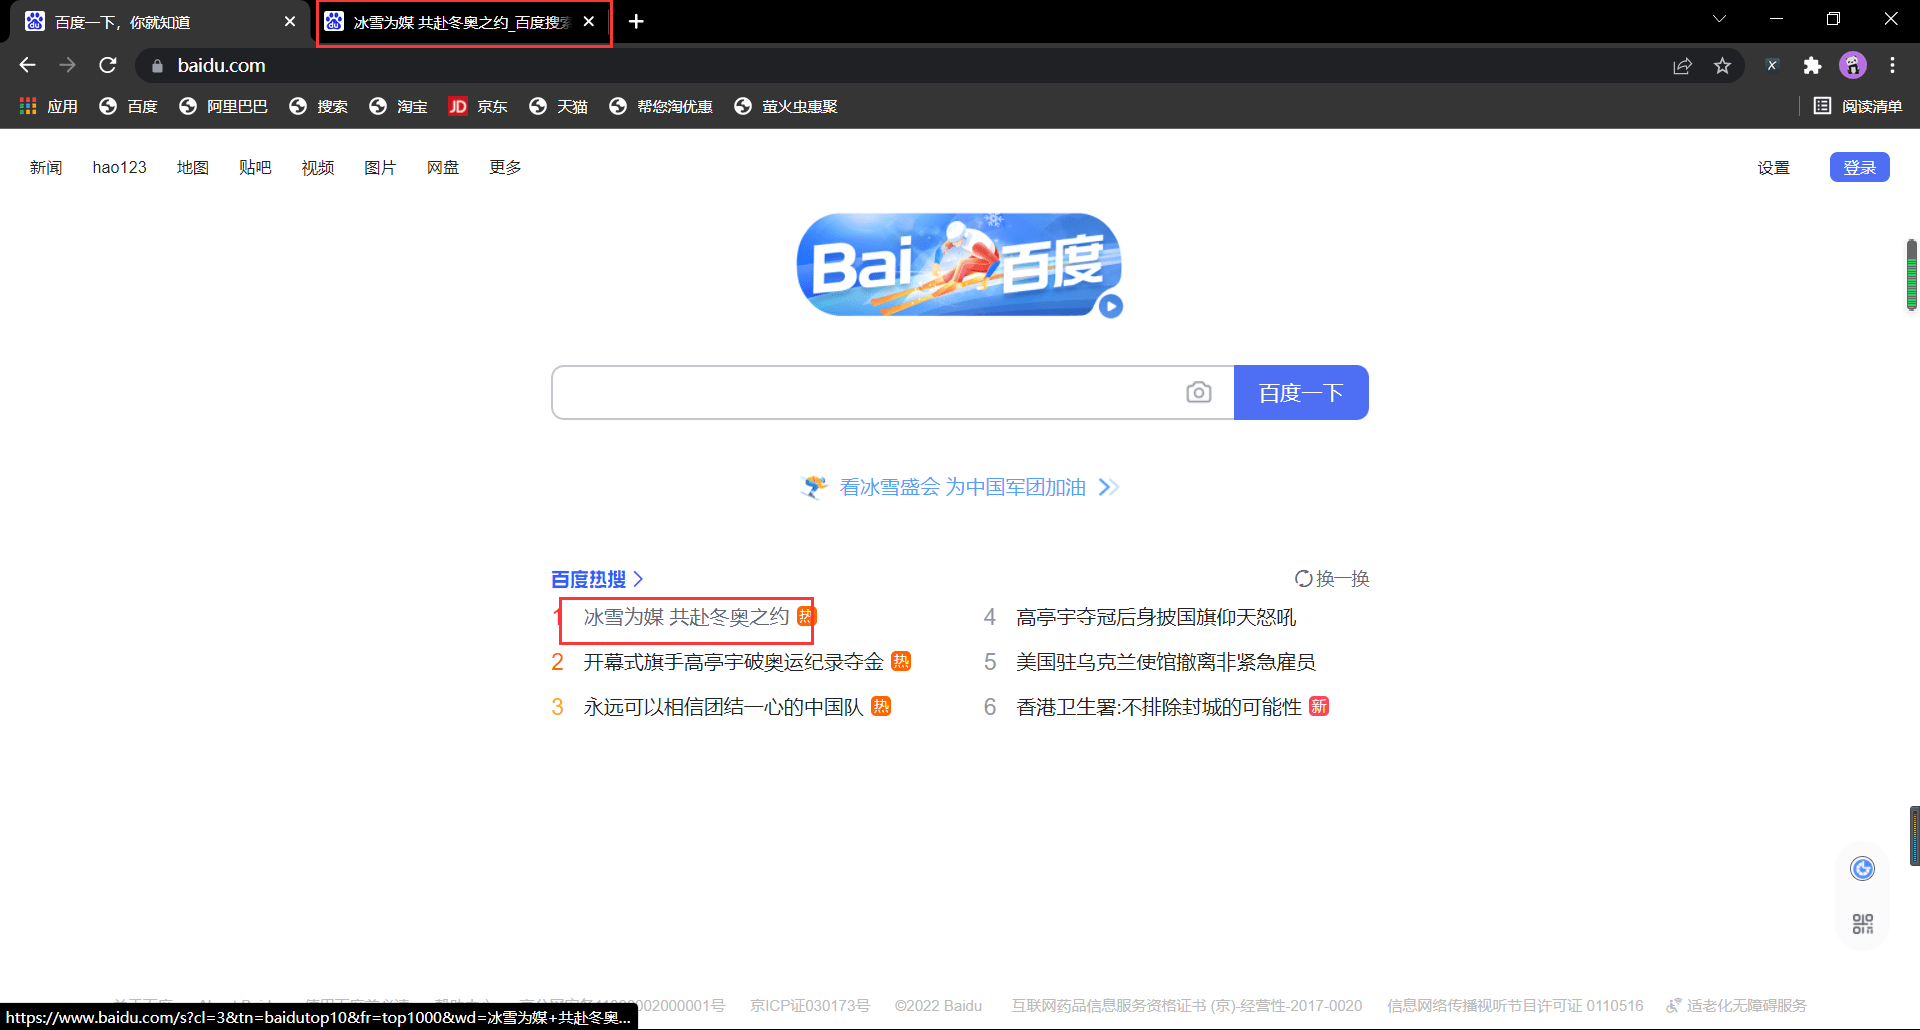
Task: Open Chrome three-dot menu
Action: pyautogui.click(x=1892, y=65)
